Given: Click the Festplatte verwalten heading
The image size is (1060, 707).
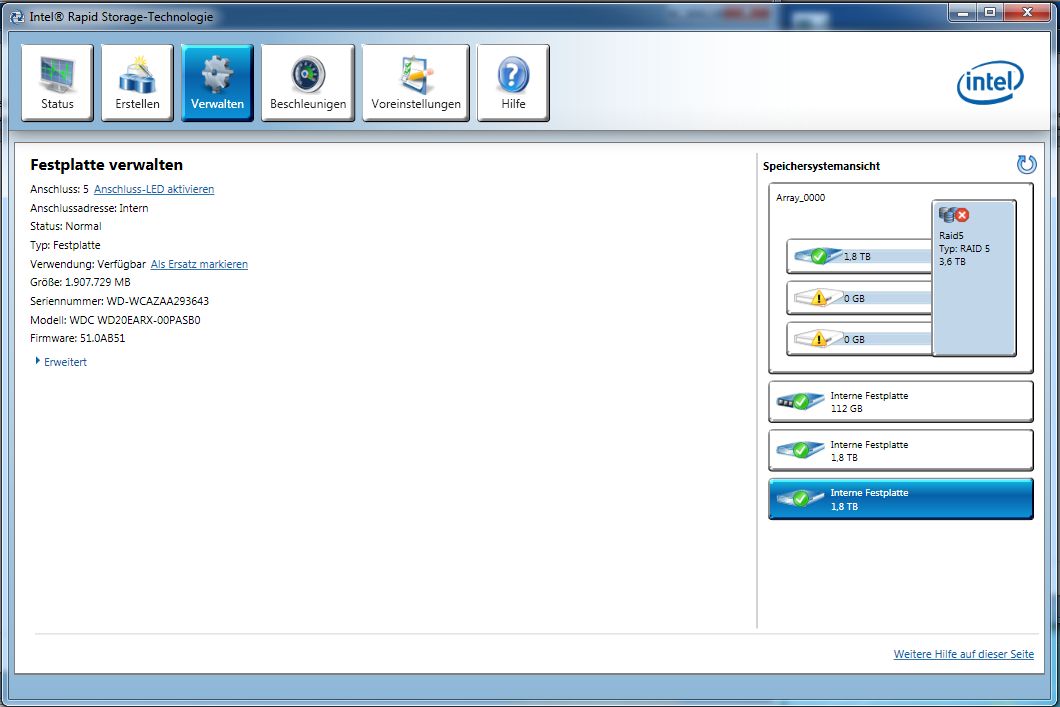Looking at the screenshot, I should (x=106, y=164).
